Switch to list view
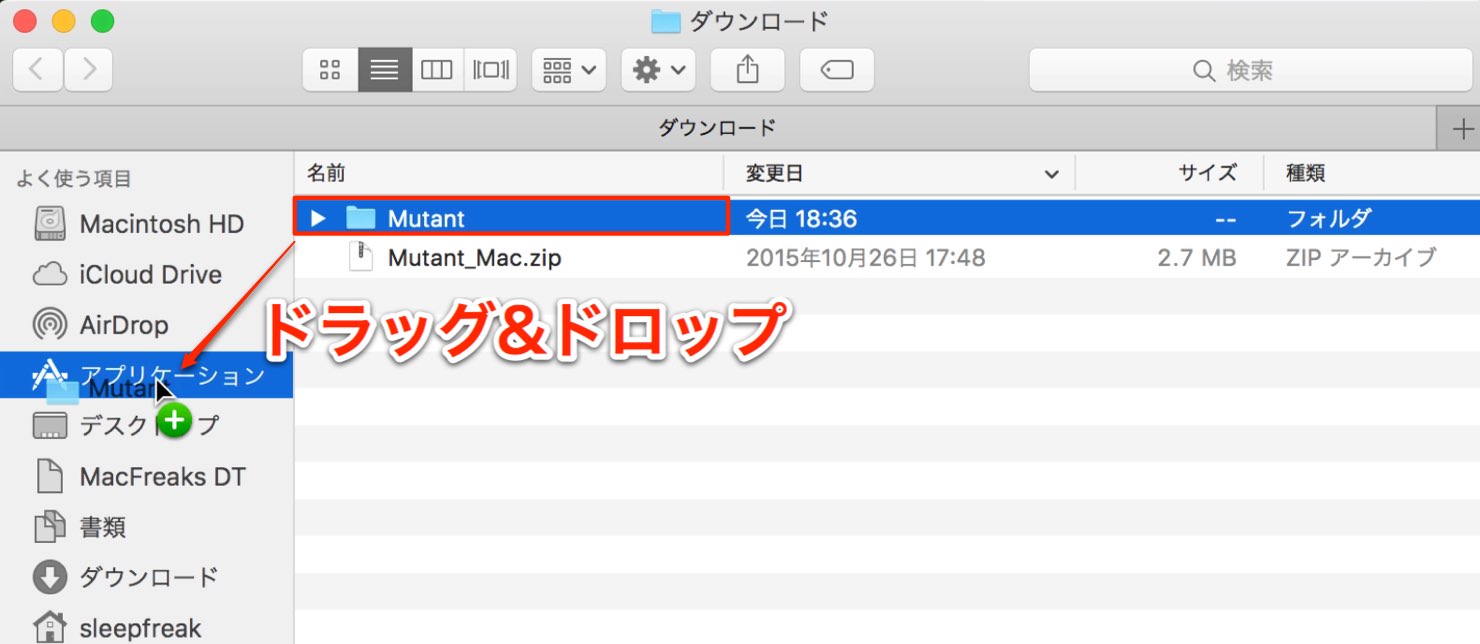The width and height of the screenshot is (1480, 644). pos(384,69)
